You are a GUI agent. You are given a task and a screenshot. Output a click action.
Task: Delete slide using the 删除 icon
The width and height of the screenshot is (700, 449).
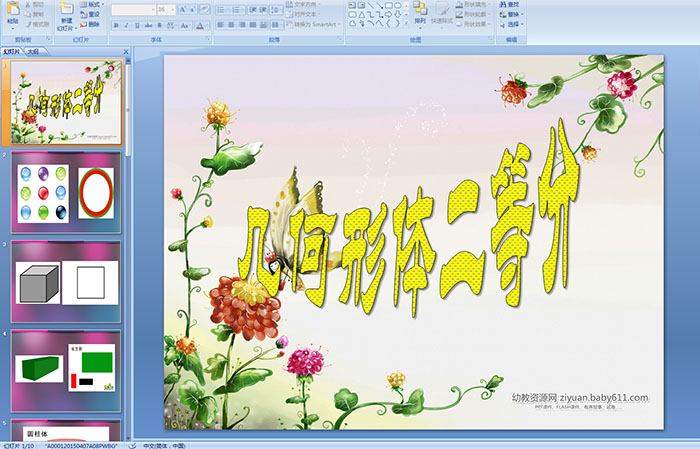(91, 24)
